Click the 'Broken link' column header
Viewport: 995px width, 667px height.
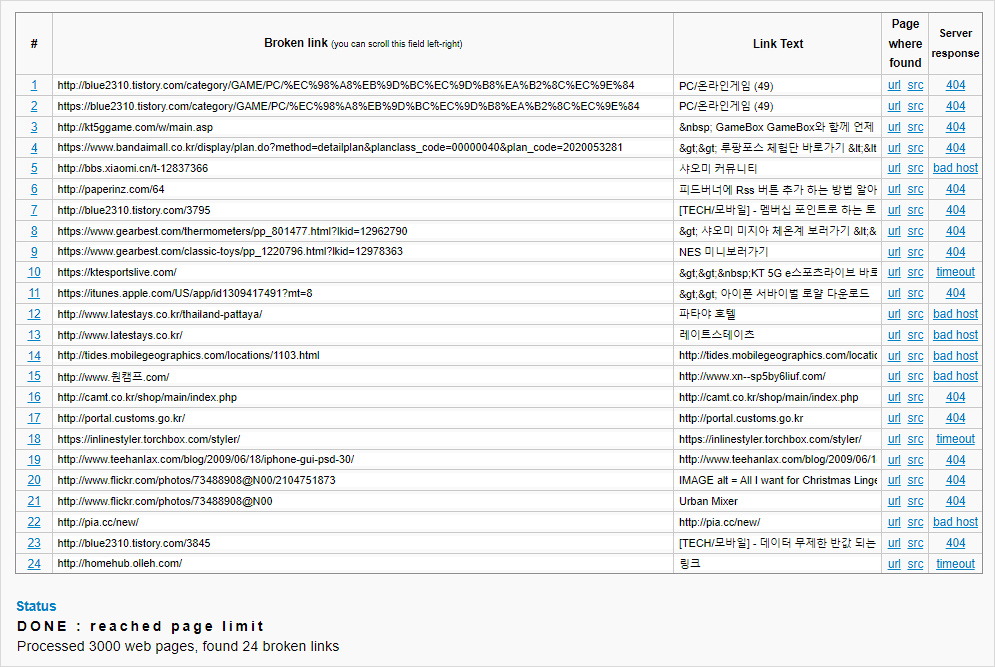pos(362,43)
